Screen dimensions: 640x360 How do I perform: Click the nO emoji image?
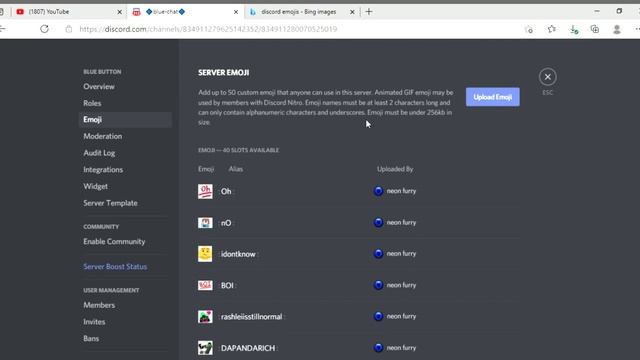tap(205, 222)
